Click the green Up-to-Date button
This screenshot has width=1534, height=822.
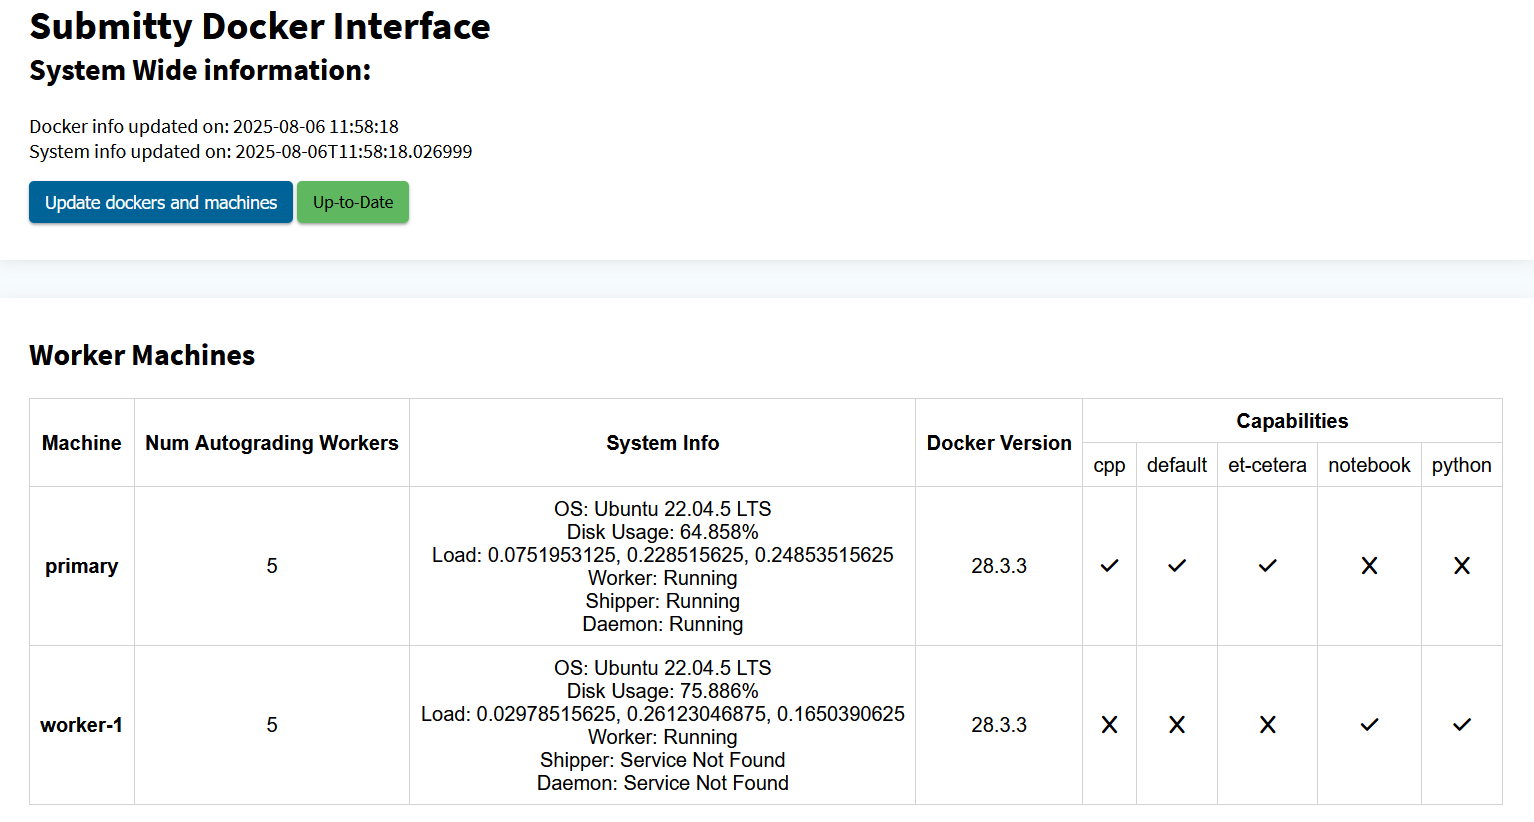click(353, 202)
